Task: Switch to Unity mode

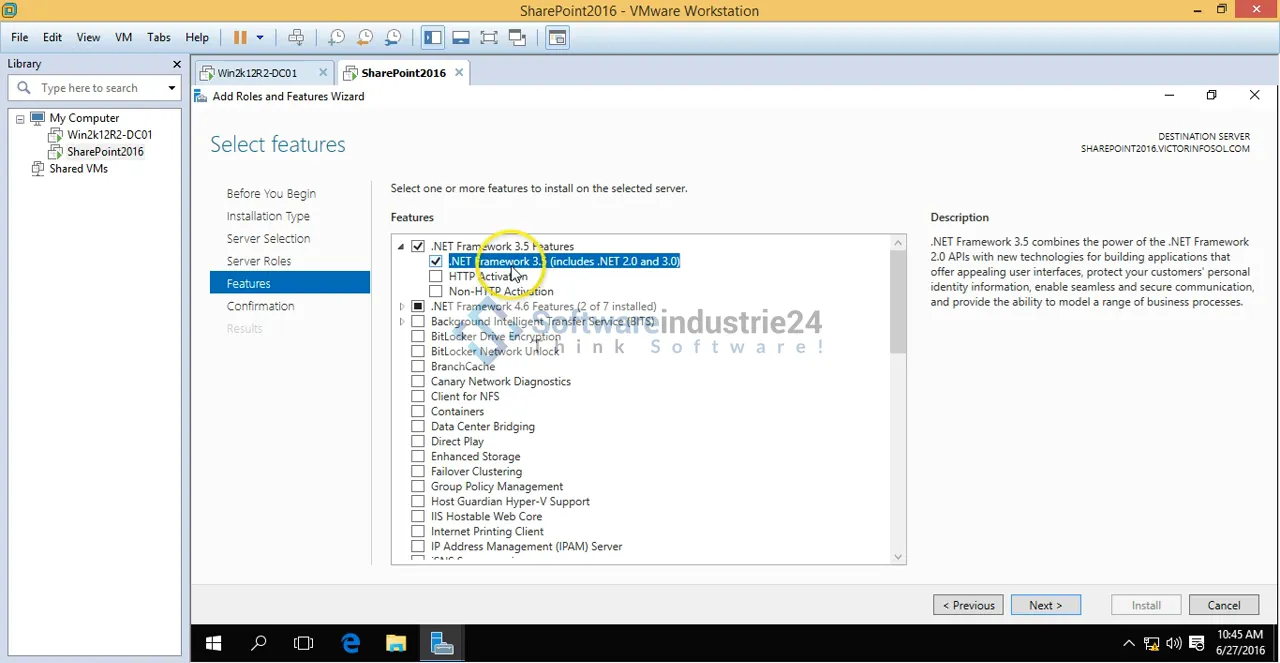Action: coord(517,37)
